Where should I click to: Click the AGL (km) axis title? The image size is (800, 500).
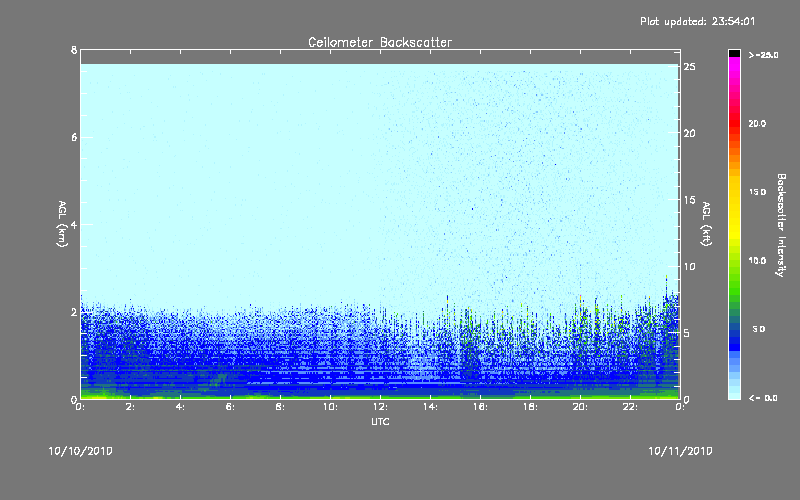point(62,224)
